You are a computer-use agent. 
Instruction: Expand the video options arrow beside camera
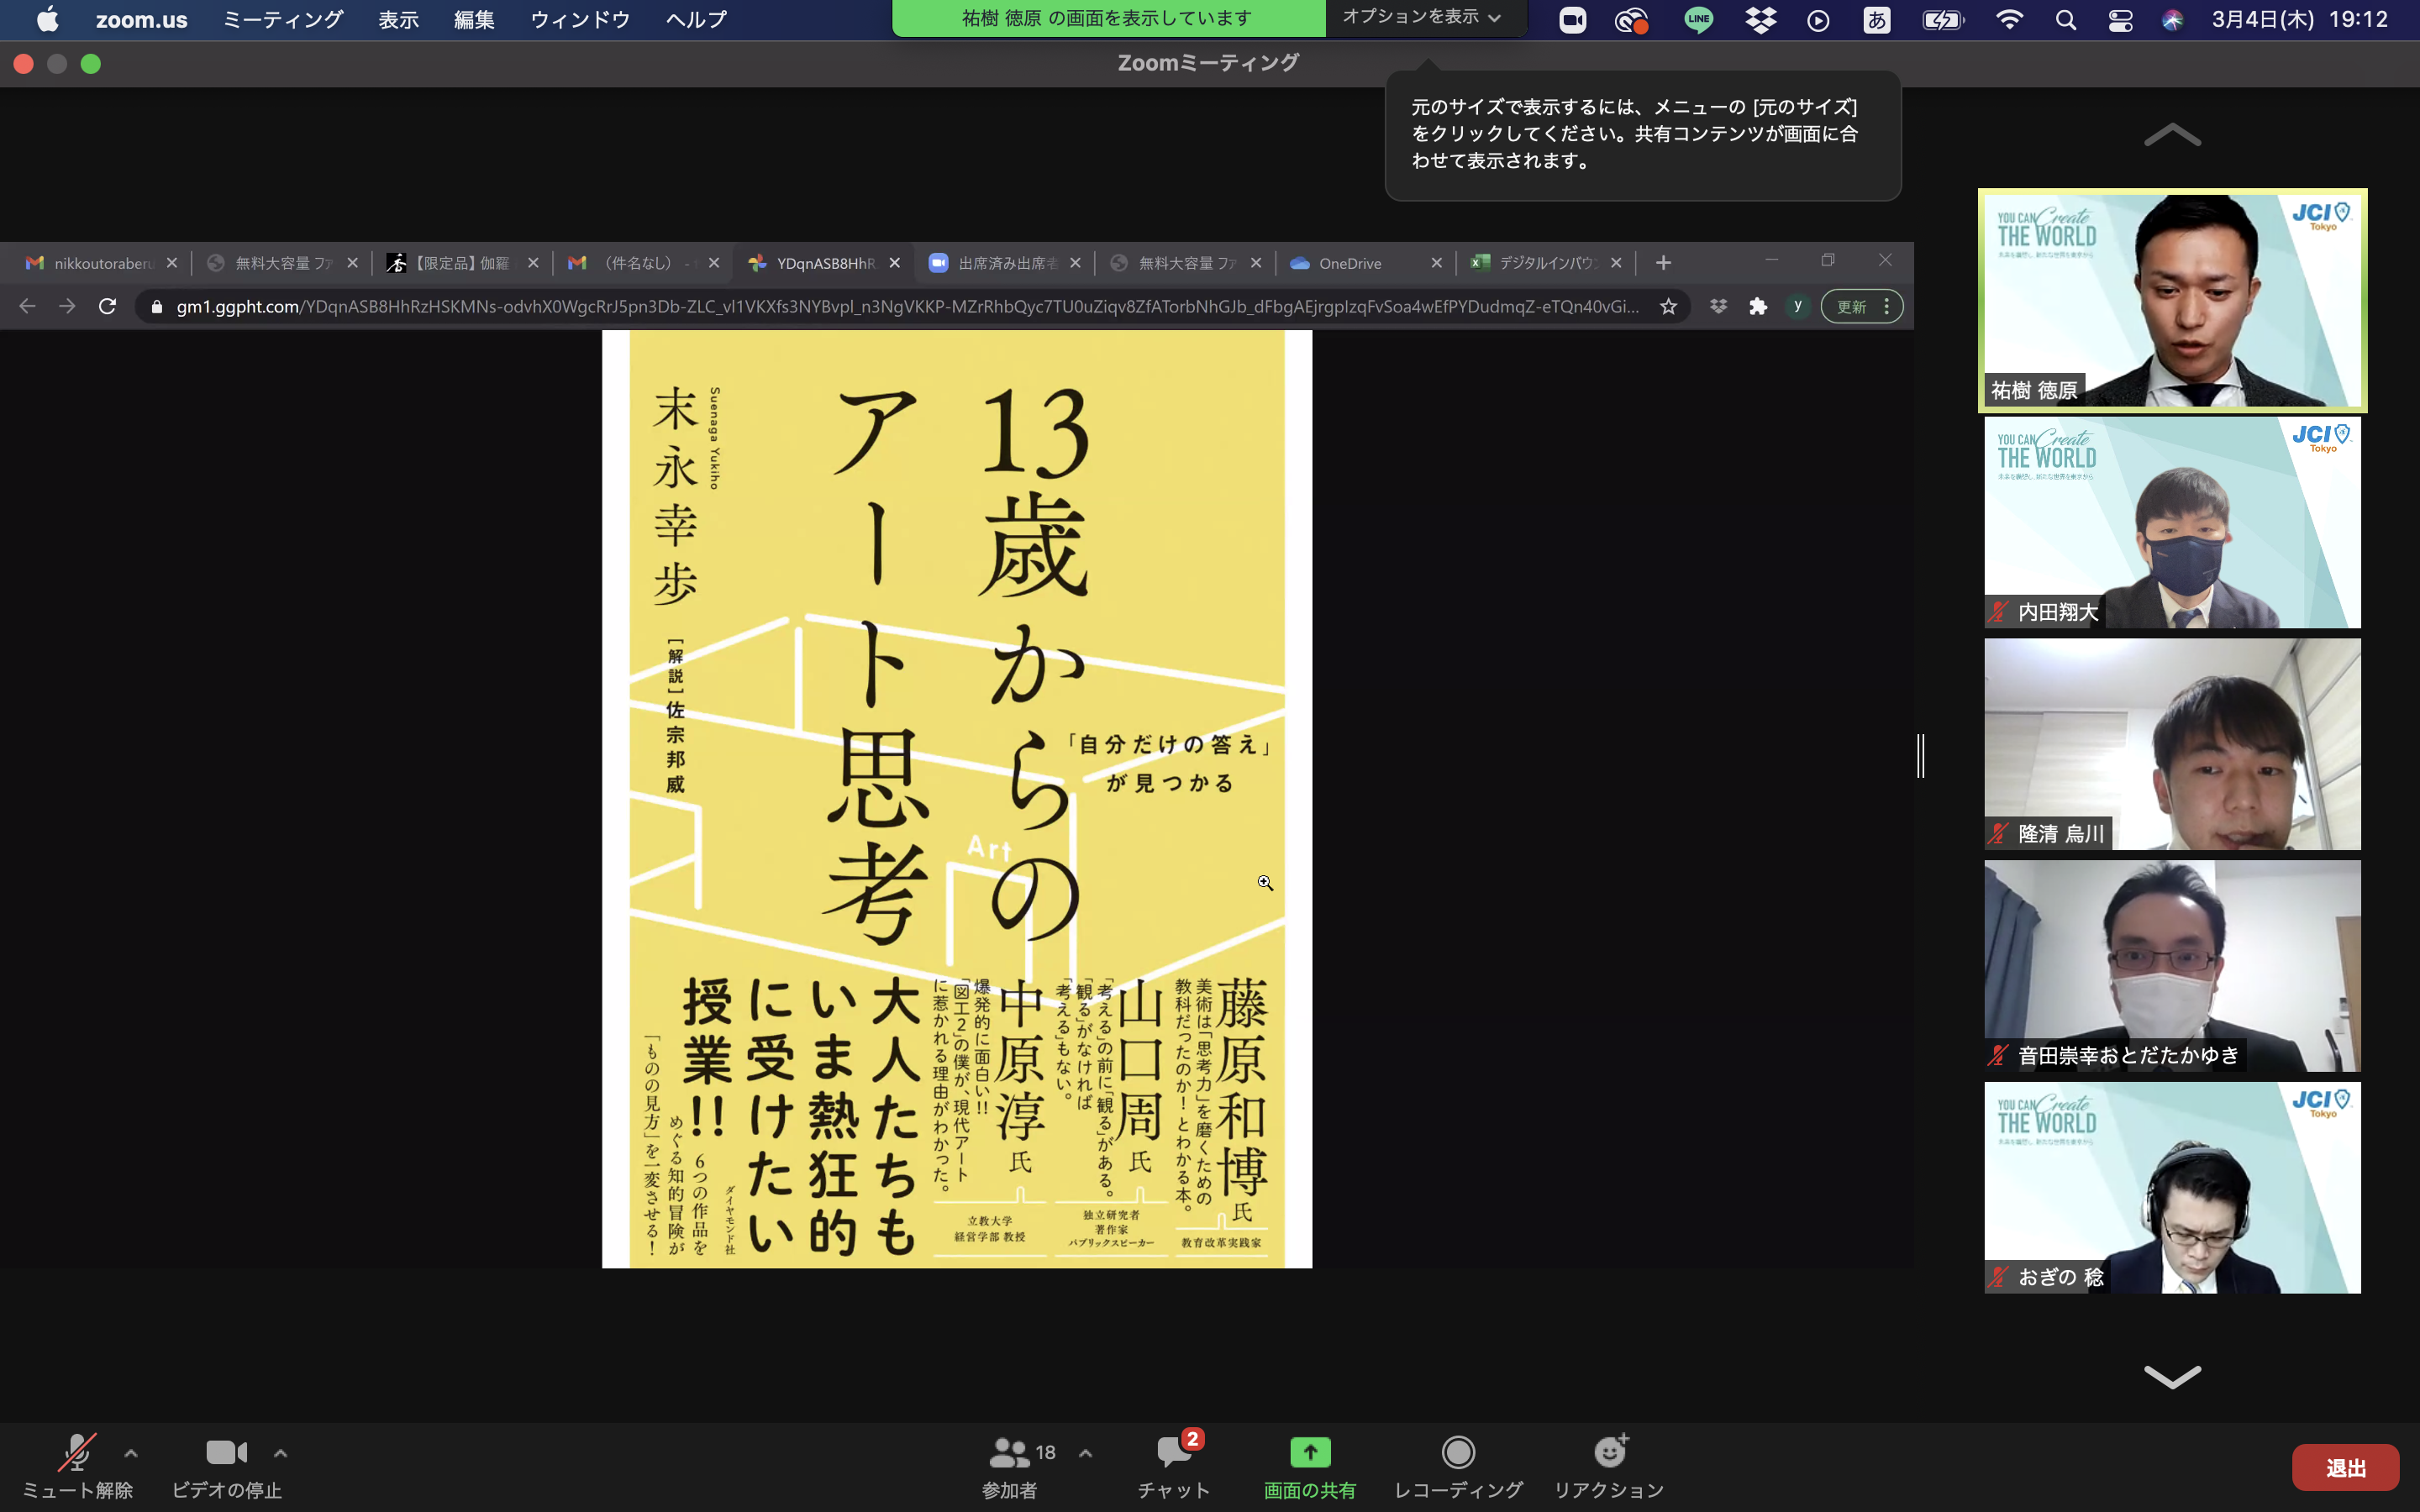click(281, 1454)
